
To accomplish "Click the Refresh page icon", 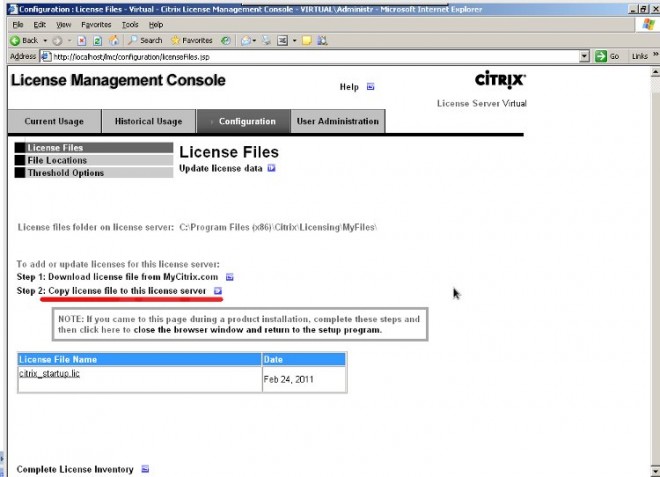I will [97, 40].
